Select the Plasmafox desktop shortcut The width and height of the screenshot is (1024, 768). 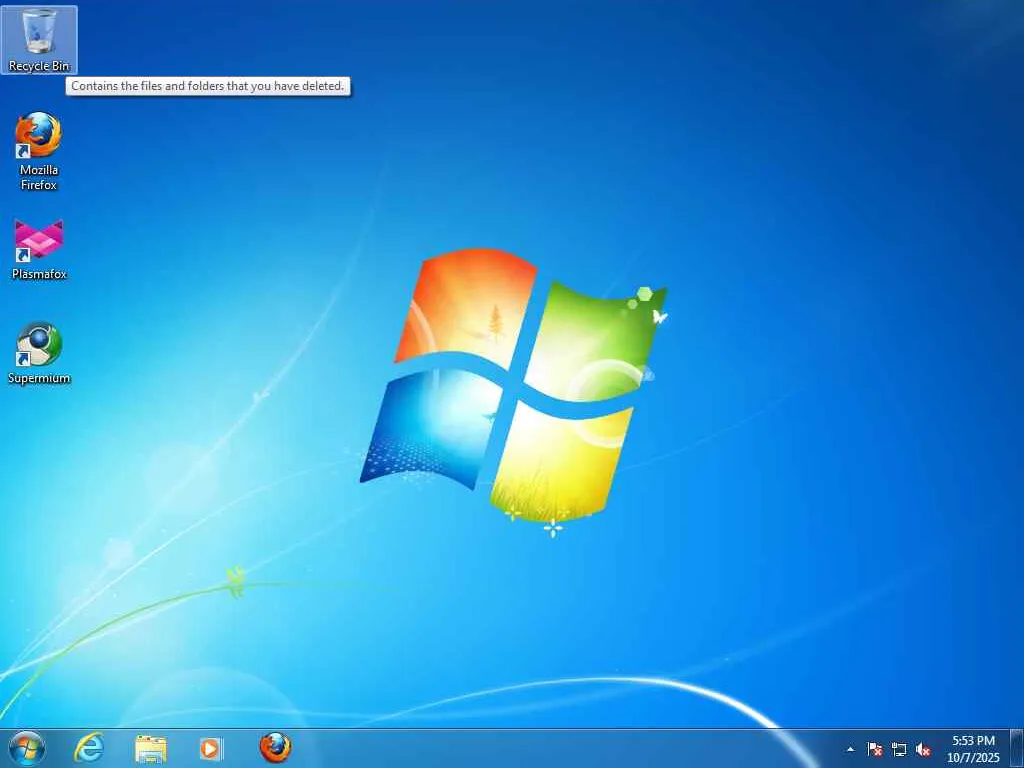(39, 250)
